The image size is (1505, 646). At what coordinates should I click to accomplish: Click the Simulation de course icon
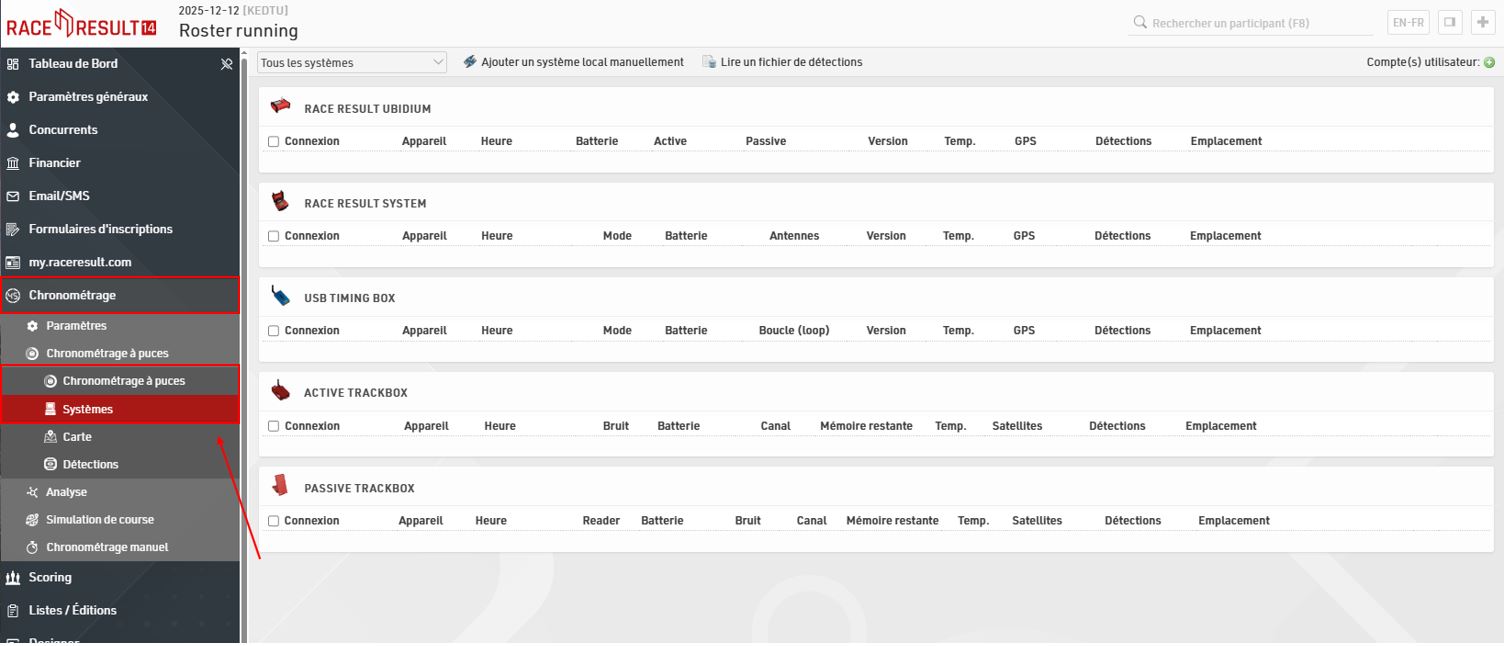click(33, 520)
